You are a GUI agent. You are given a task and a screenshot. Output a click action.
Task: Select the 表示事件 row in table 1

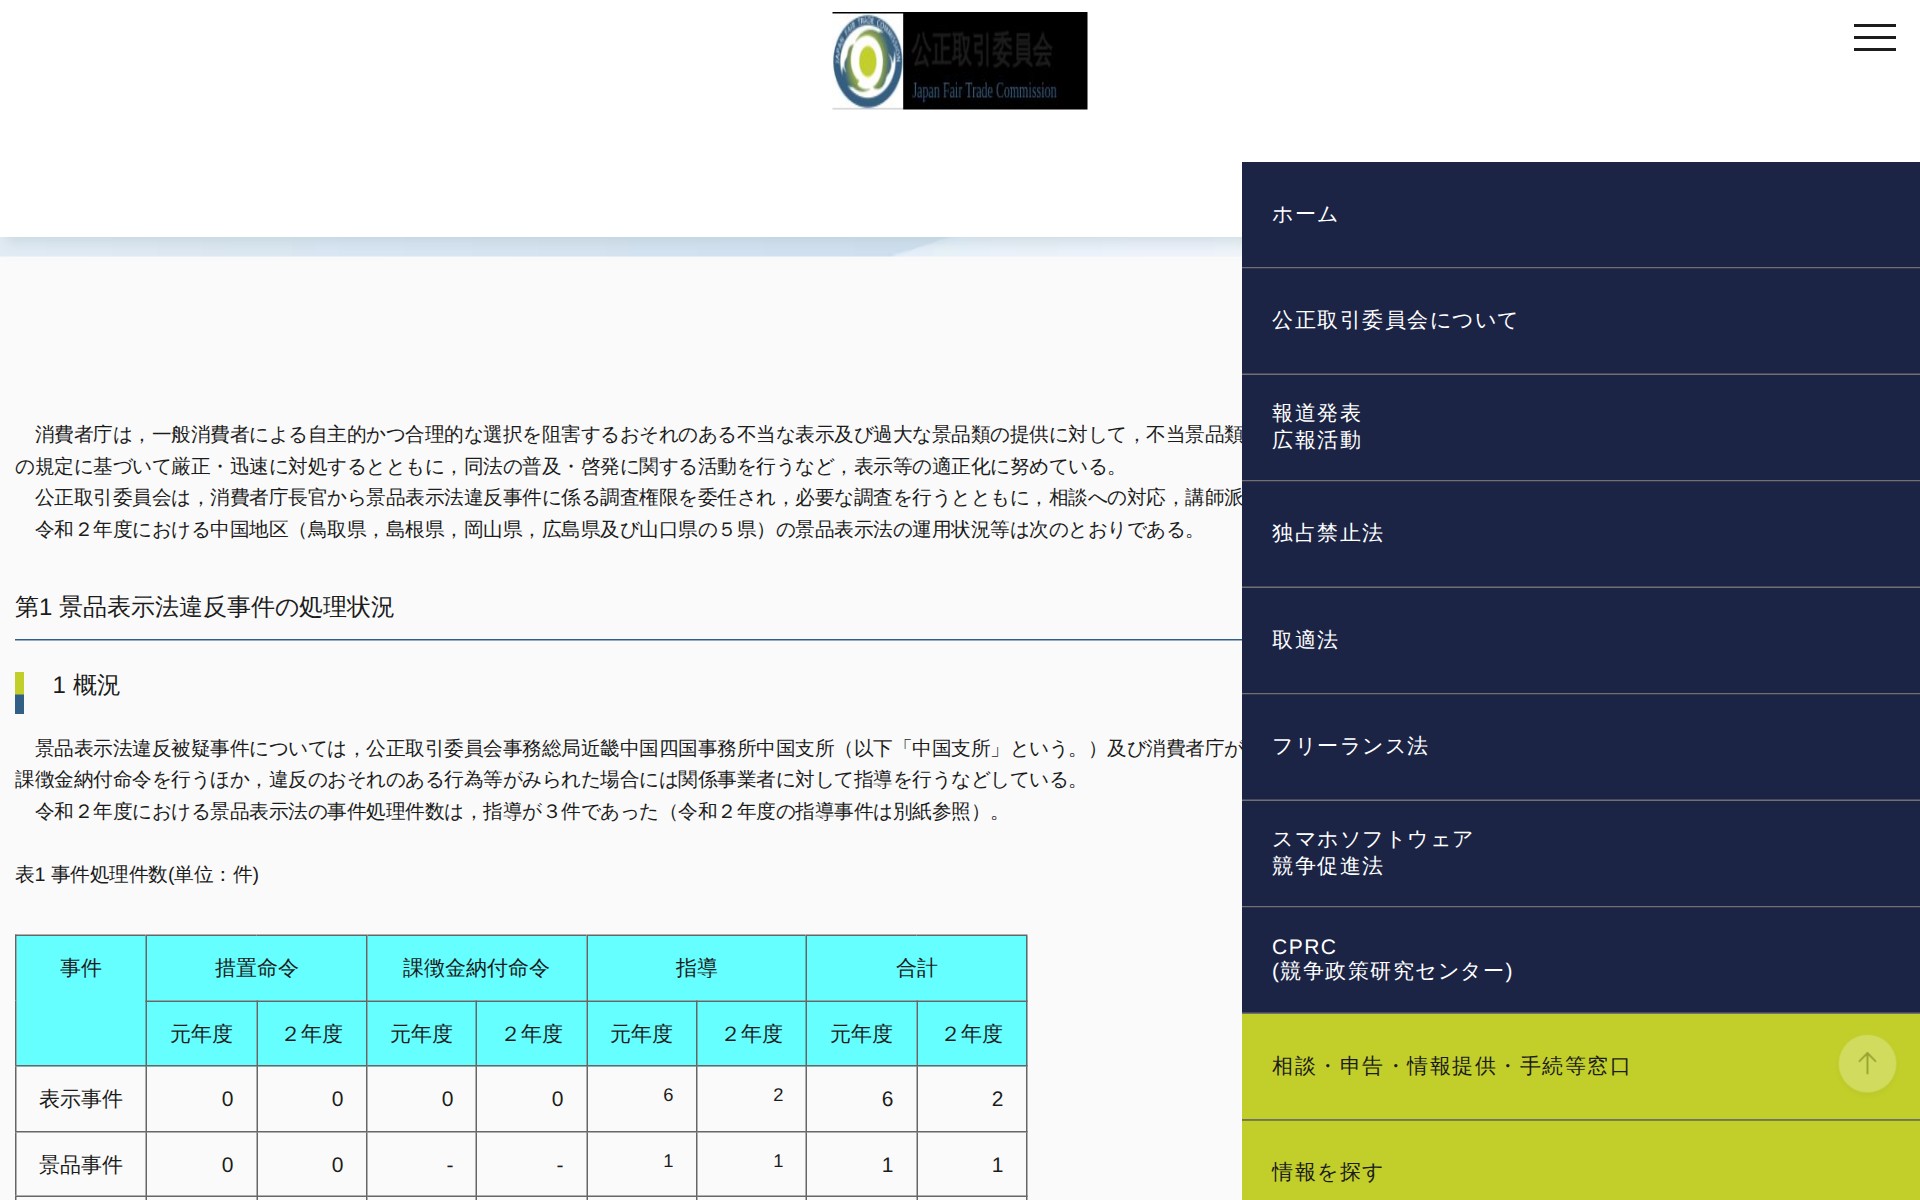pos(81,1098)
